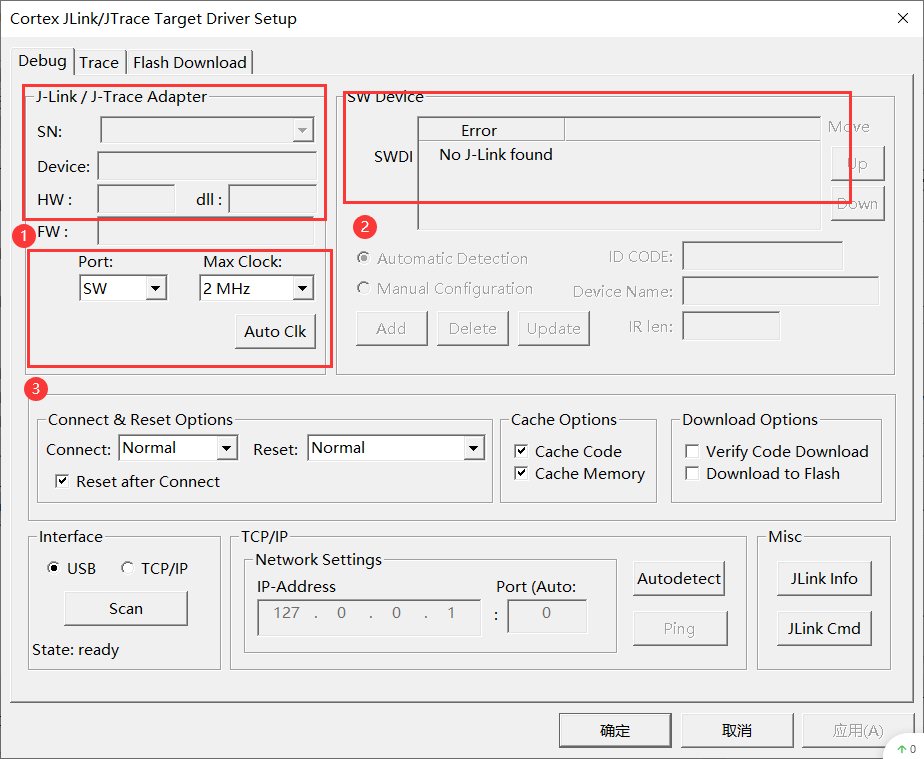This screenshot has width=924, height=759.
Task: Close the Target Driver Setup dialog
Action: point(903,18)
